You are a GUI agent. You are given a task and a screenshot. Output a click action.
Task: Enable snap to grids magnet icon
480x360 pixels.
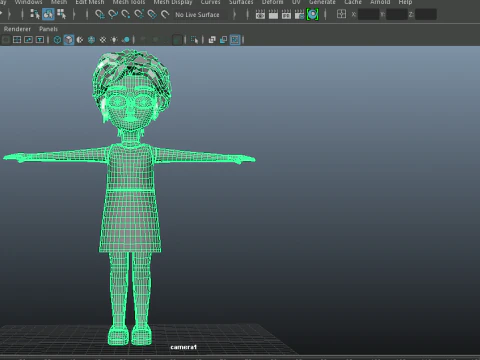tap(99, 14)
